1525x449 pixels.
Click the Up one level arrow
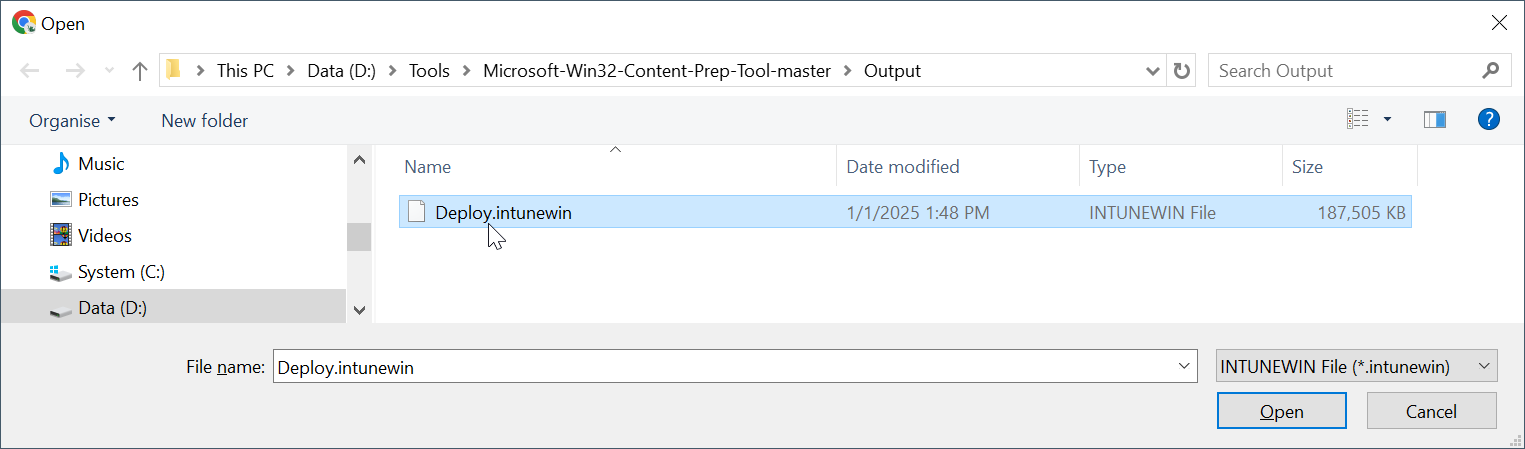click(x=140, y=71)
